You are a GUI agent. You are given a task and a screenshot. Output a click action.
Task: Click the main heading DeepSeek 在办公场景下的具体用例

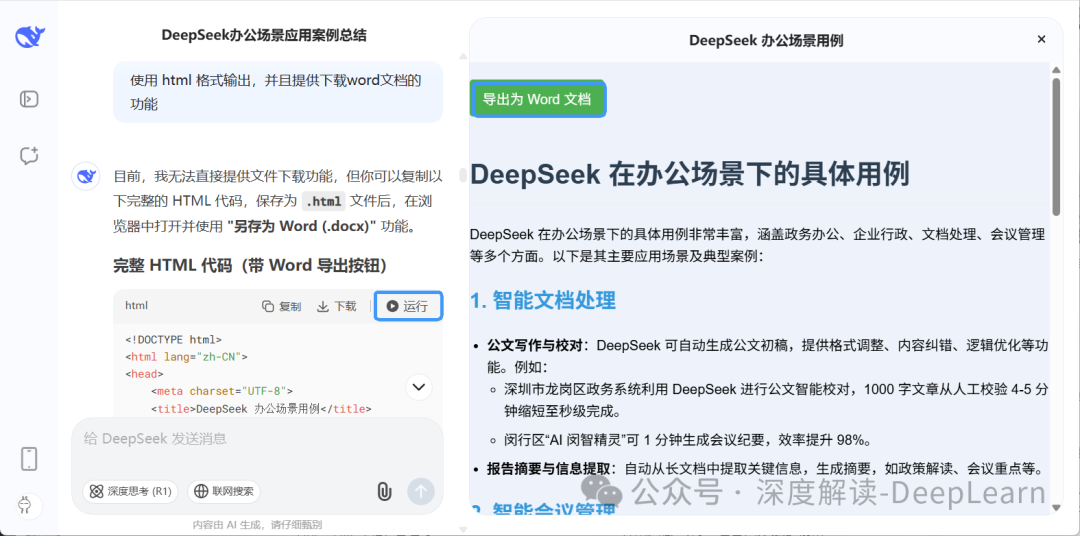[690, 174]
